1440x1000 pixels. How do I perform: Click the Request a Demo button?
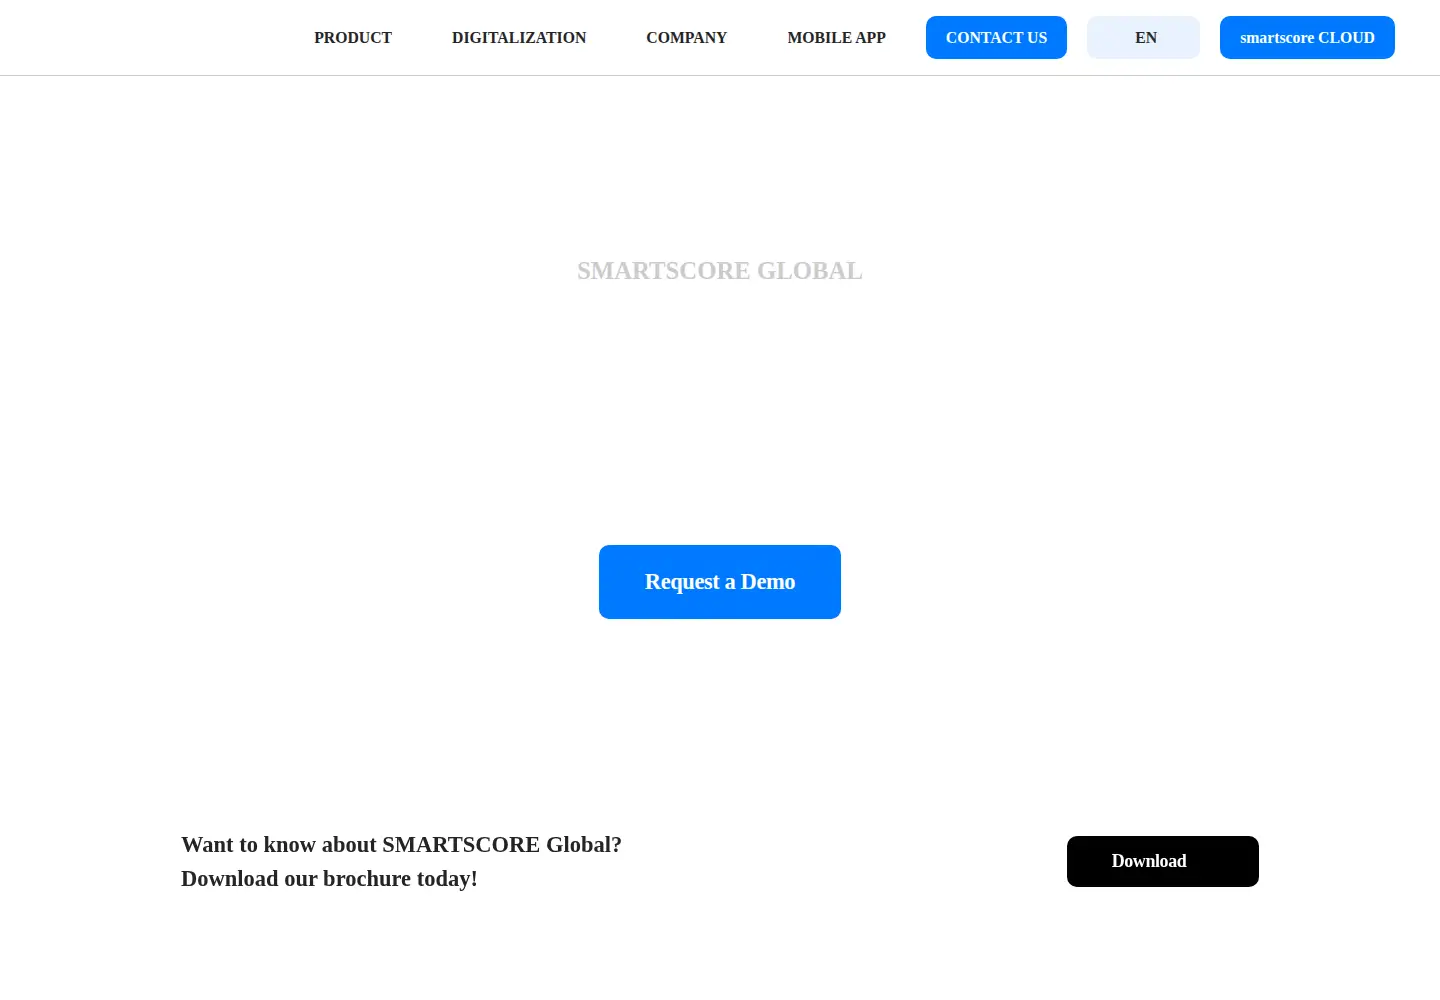pyautogui.click(x=720, y=582)
